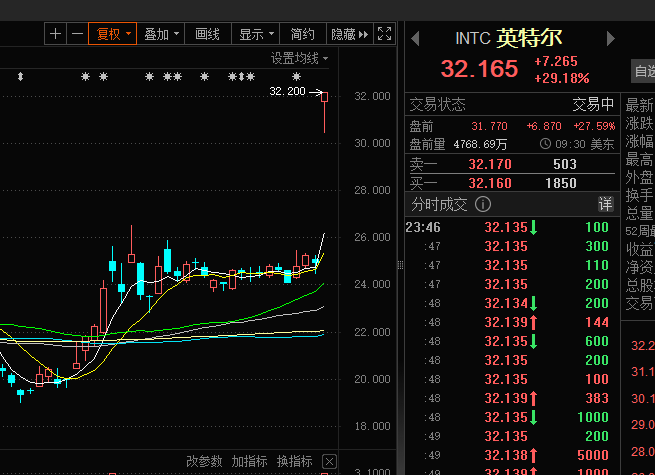Screen dimensions: 655x475
Task: Click 换指标 to switch indicator
Action: [x=294, y=461]
